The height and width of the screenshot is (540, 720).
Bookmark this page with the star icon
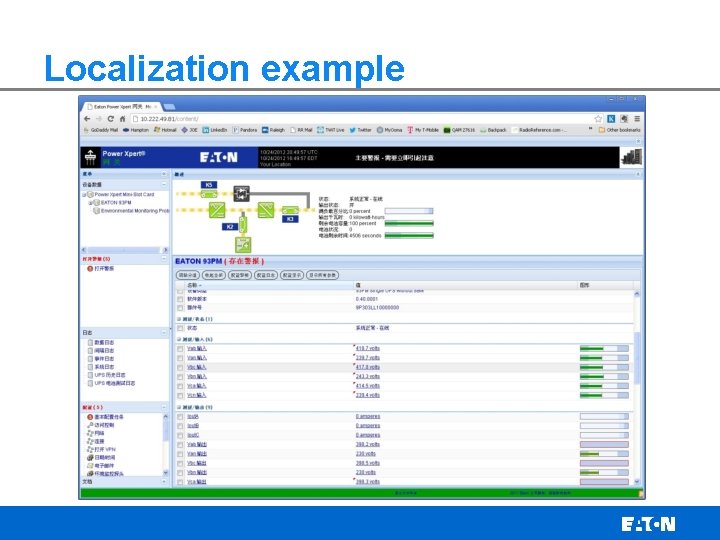(598, 118)
